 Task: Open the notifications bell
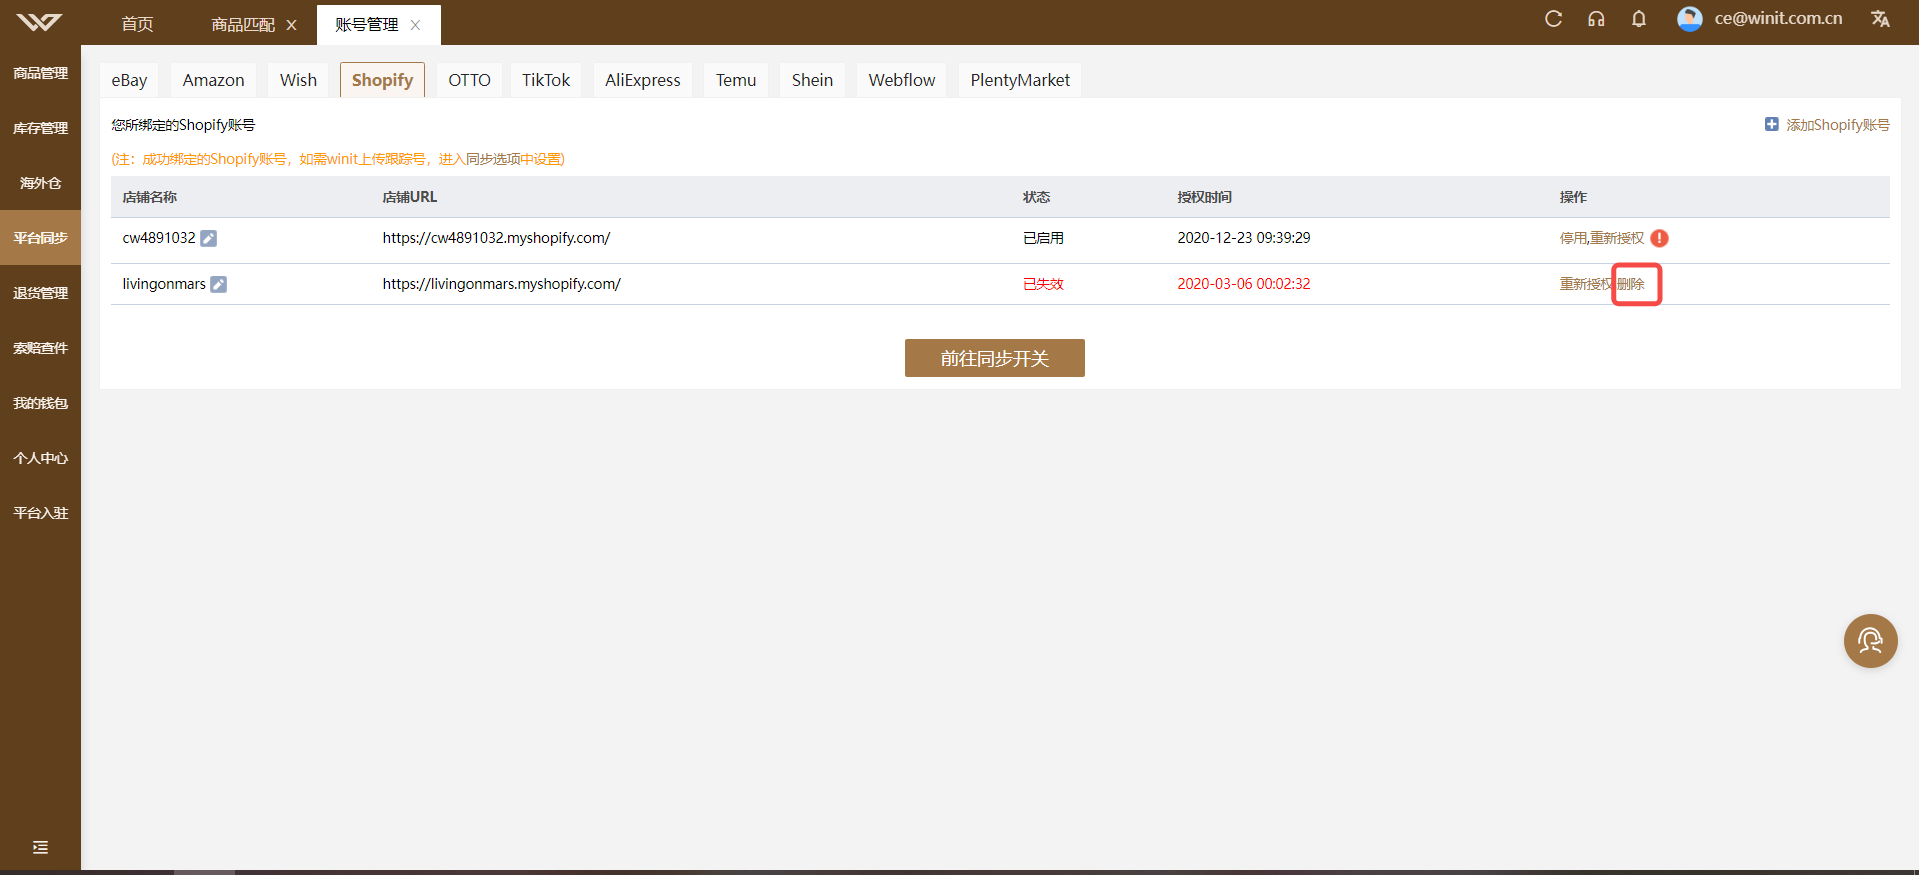click(x=1639, y=18)
